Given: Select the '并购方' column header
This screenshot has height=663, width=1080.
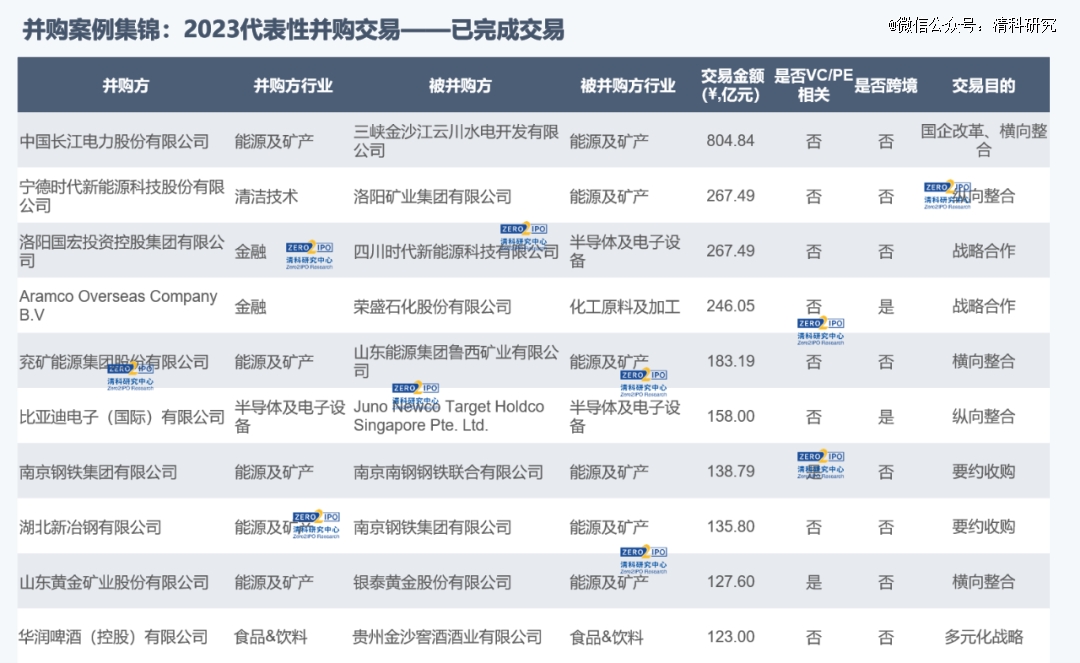Looking at the screenshot, I should point(125,85).
